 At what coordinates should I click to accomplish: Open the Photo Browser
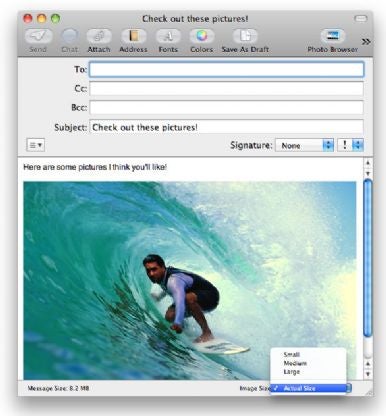click(x=333, y=36)
